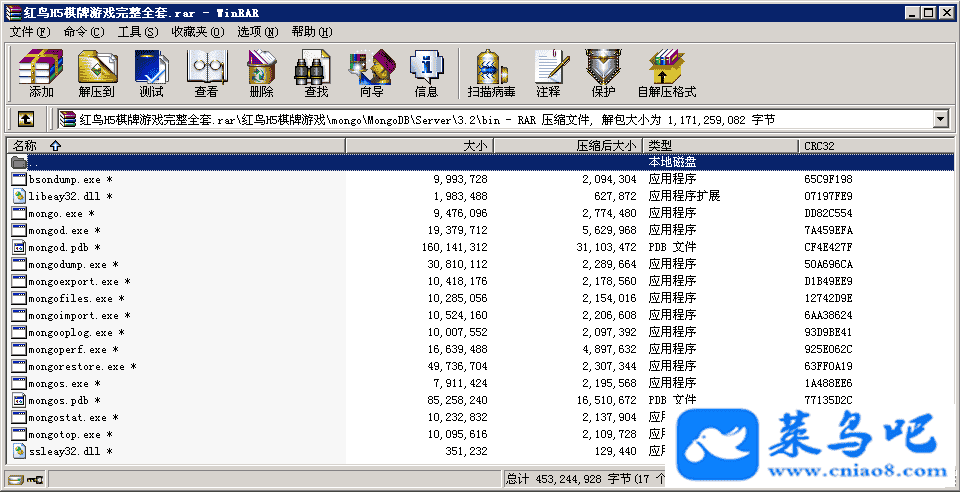Click '本地磁盘' type in parent row
The height and width of the screenshot is (492, 960).
click(x=672, y=162)
